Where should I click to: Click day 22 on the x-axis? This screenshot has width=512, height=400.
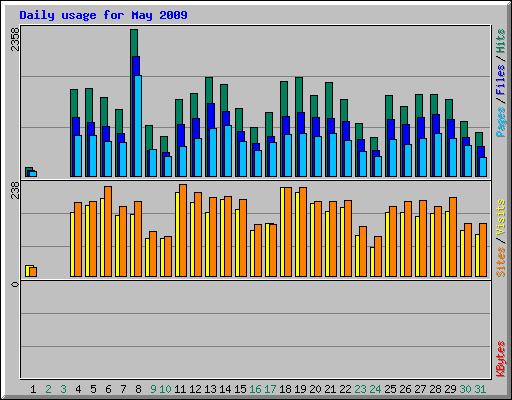coord(345,389)
